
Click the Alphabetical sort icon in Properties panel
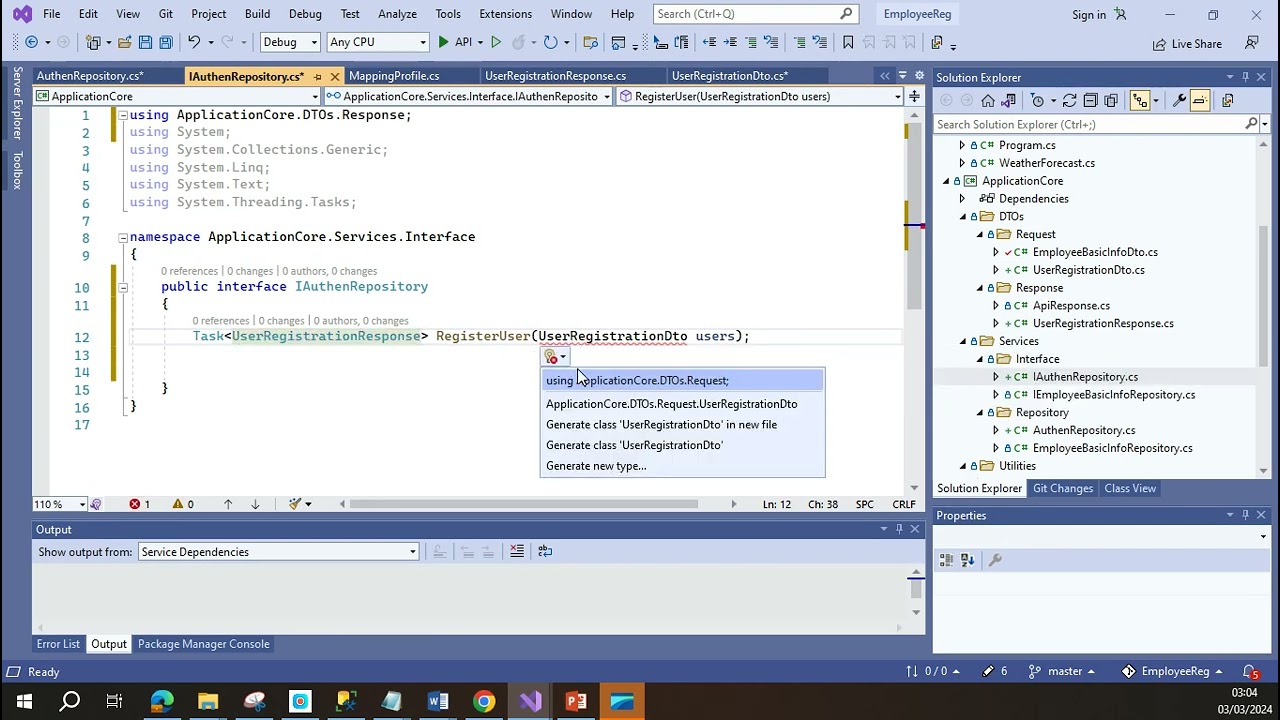coord(967,560)
